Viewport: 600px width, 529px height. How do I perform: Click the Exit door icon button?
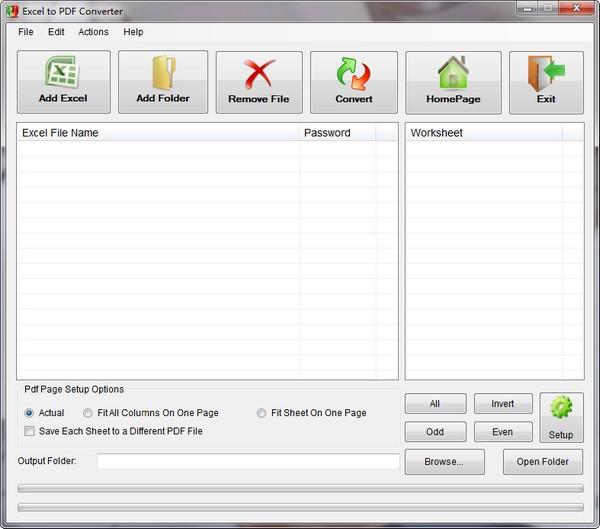546,82
